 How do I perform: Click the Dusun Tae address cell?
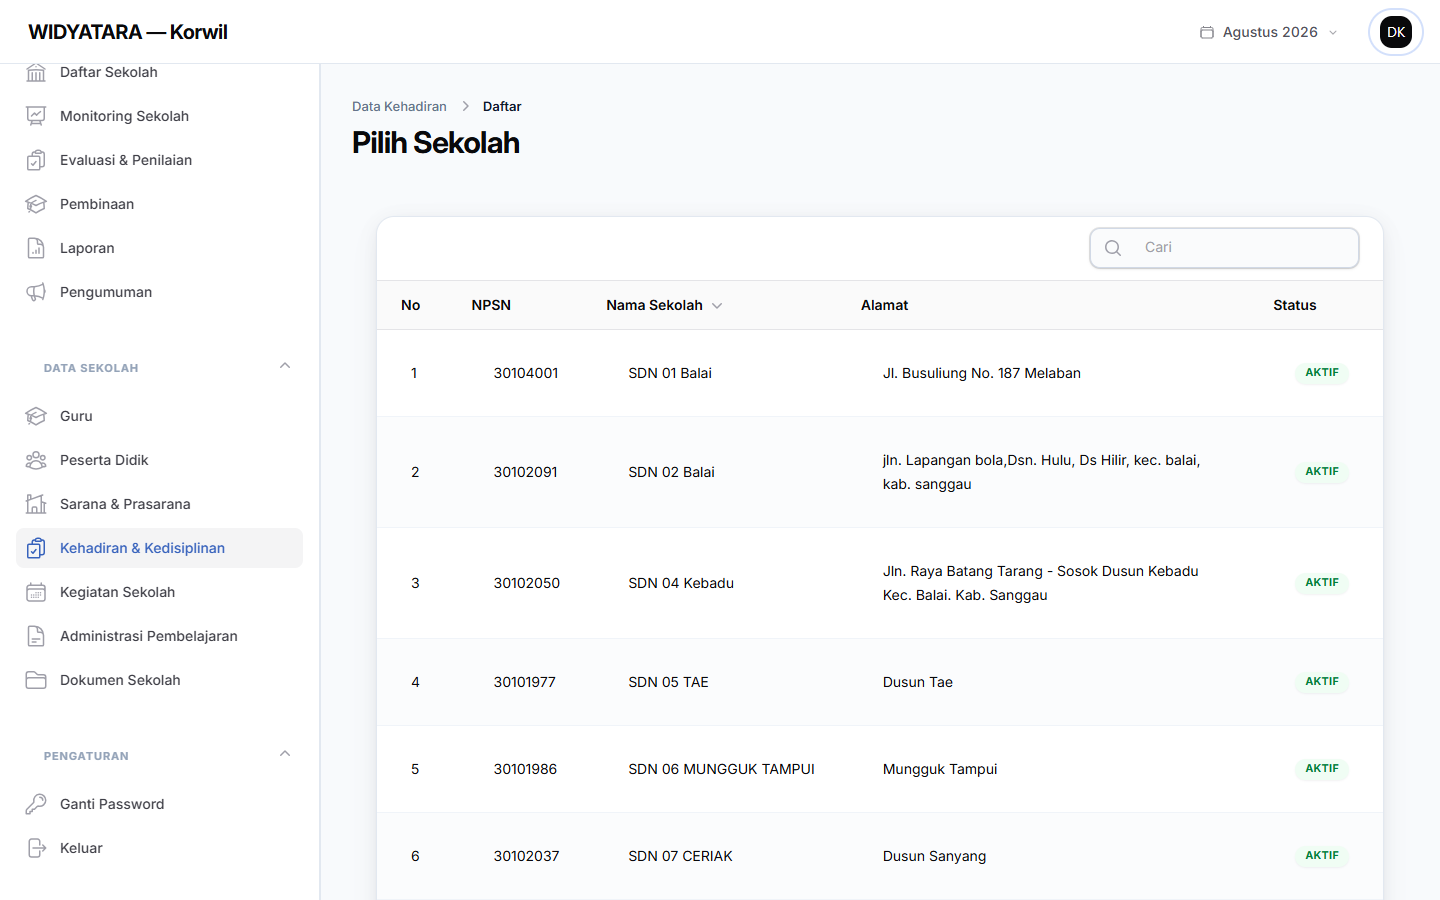pyautogui.click(x=918, y=682)
